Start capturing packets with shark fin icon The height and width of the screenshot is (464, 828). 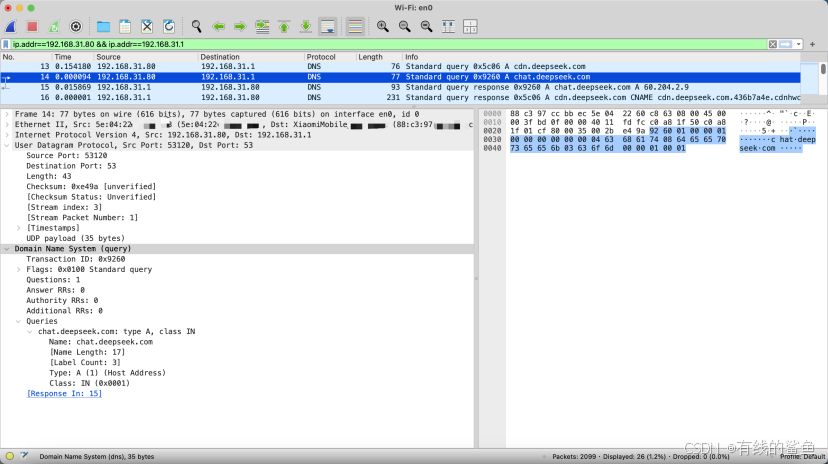[11, 26]
